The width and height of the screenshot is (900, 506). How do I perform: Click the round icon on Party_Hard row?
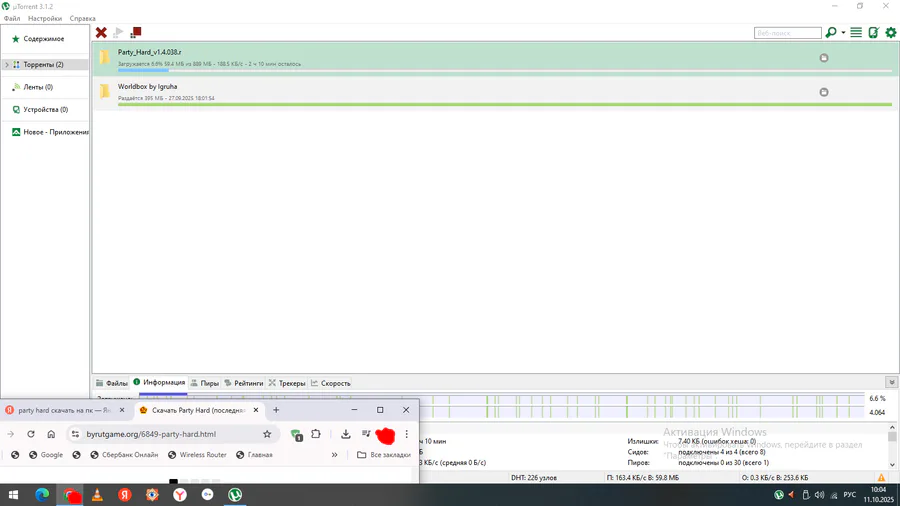824,58
